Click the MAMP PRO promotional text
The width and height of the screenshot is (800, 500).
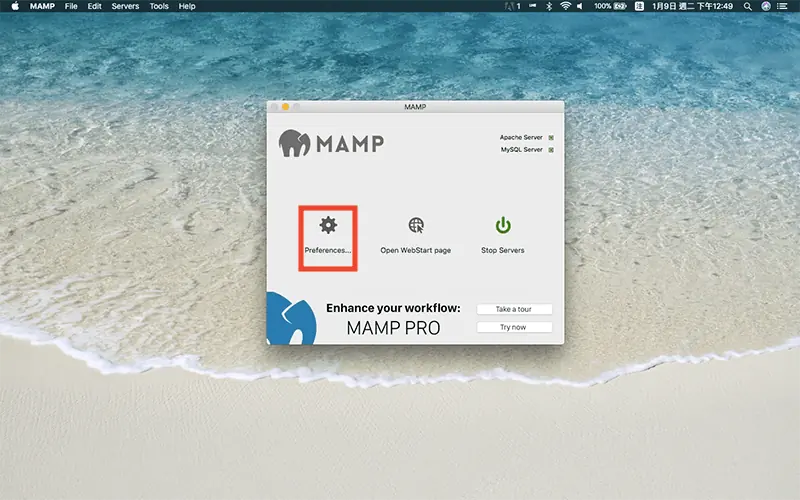pyautogui.click(x=393, y=328)
